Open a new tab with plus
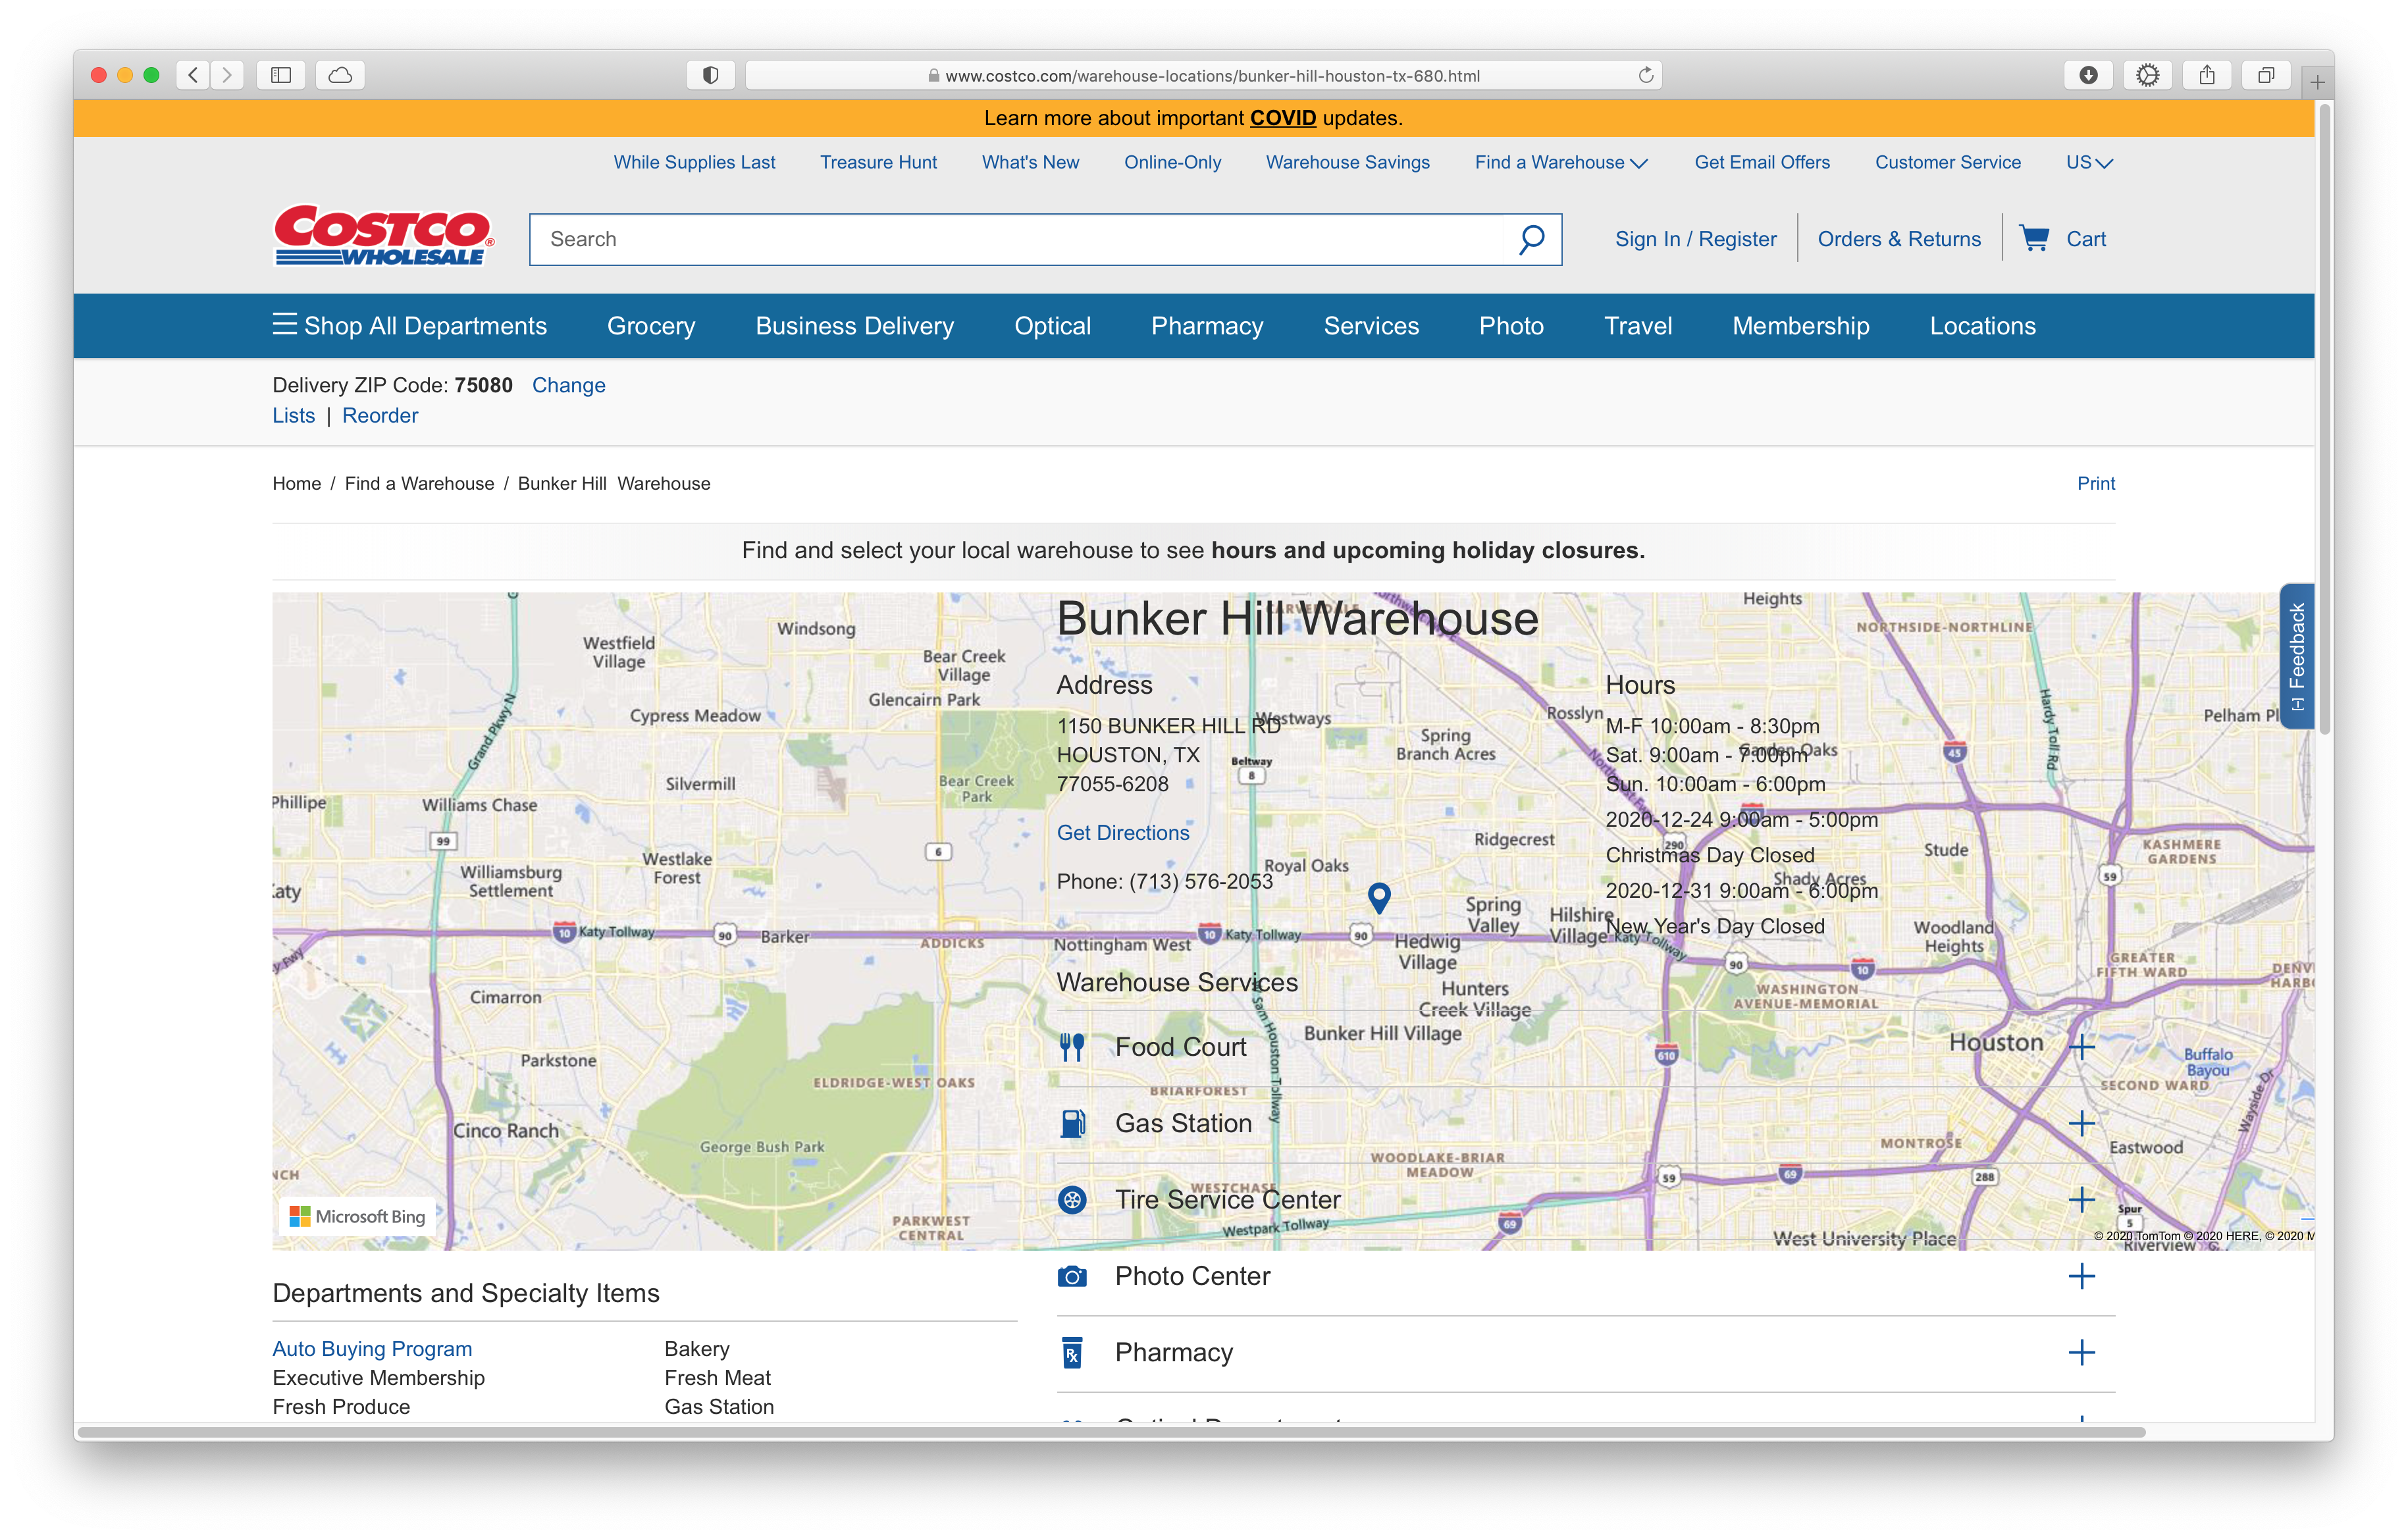 pyautogui.click(x=2317, y=82)
